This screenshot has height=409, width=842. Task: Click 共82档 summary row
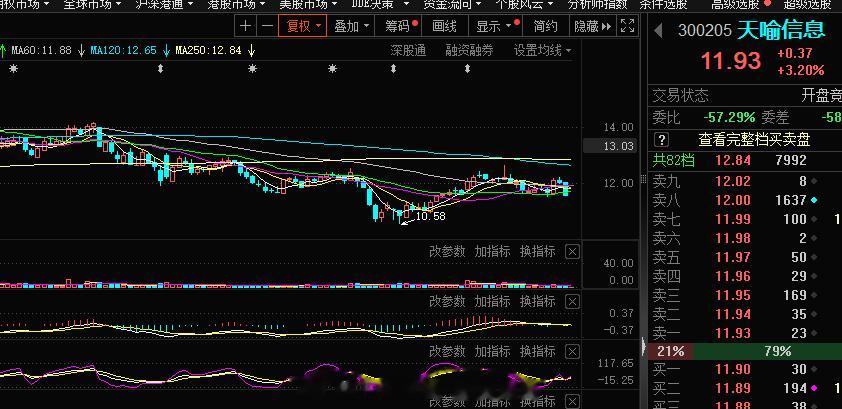coord(745,160)
